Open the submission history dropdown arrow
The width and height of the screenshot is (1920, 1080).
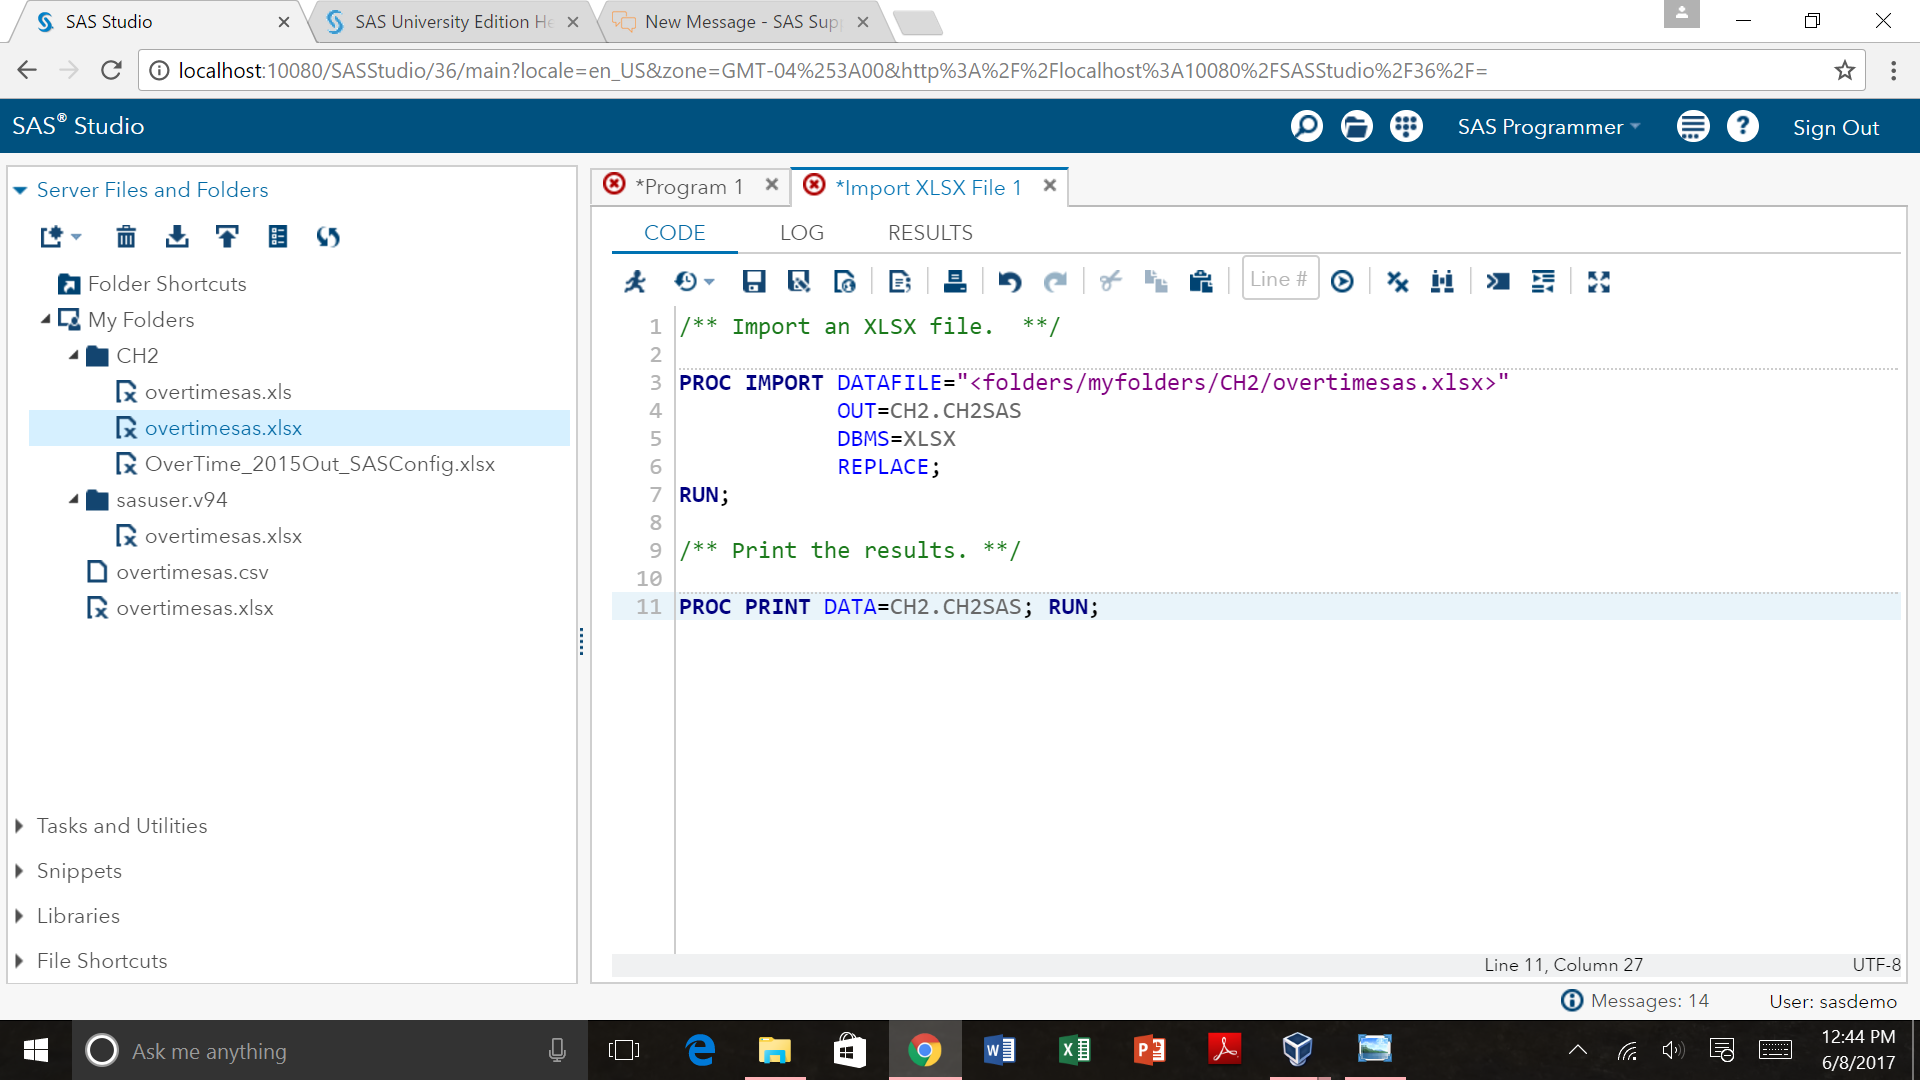click(709, 282)
